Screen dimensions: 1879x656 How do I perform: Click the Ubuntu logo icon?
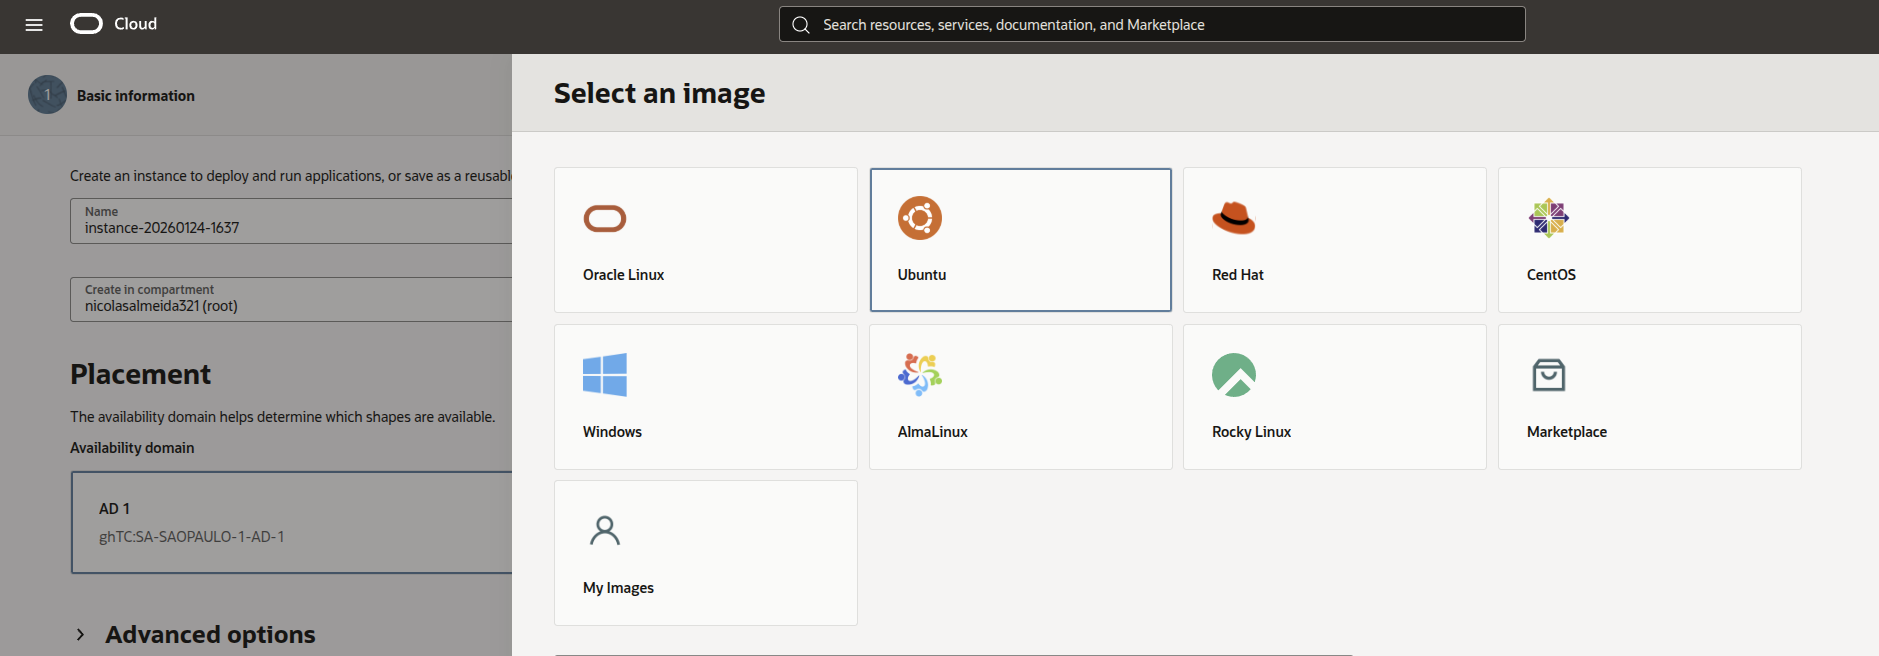(920, 218)
